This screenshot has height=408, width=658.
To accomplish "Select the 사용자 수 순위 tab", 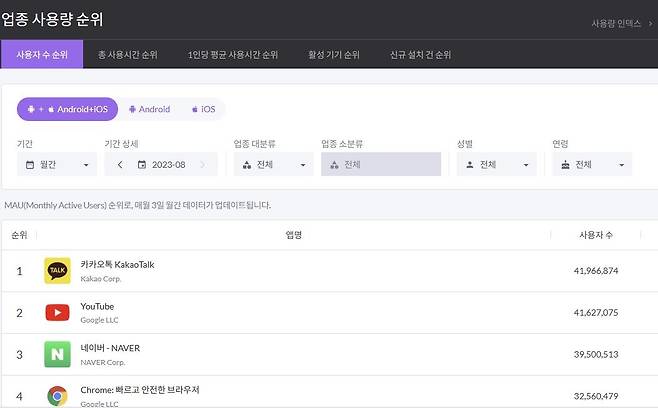I will (x=42, y=54).
